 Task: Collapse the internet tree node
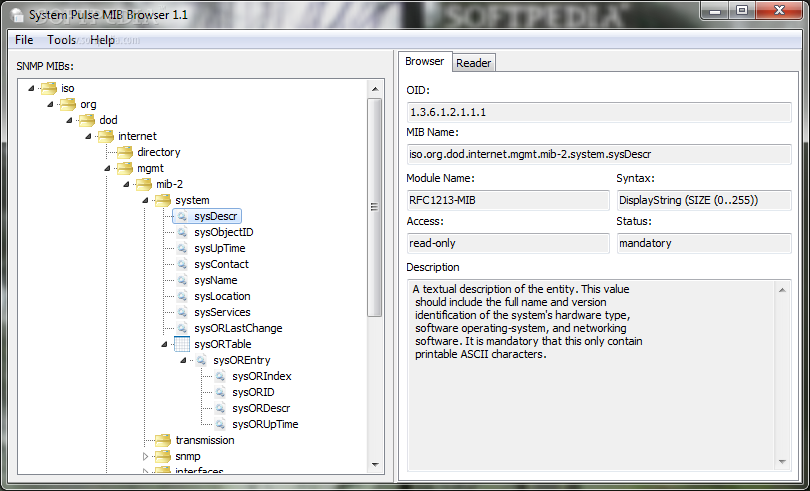[88, 136]
